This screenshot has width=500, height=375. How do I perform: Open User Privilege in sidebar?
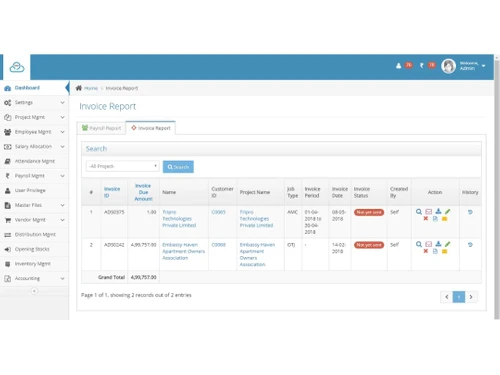34,191
